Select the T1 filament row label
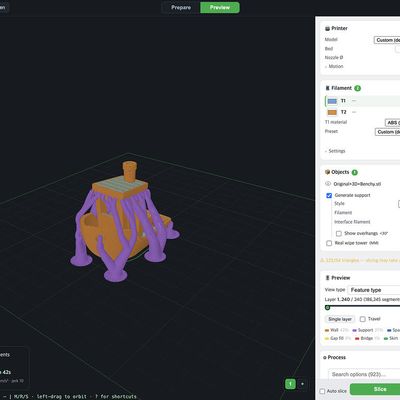The width and height of the screenshot is (400, 400). 343,101
